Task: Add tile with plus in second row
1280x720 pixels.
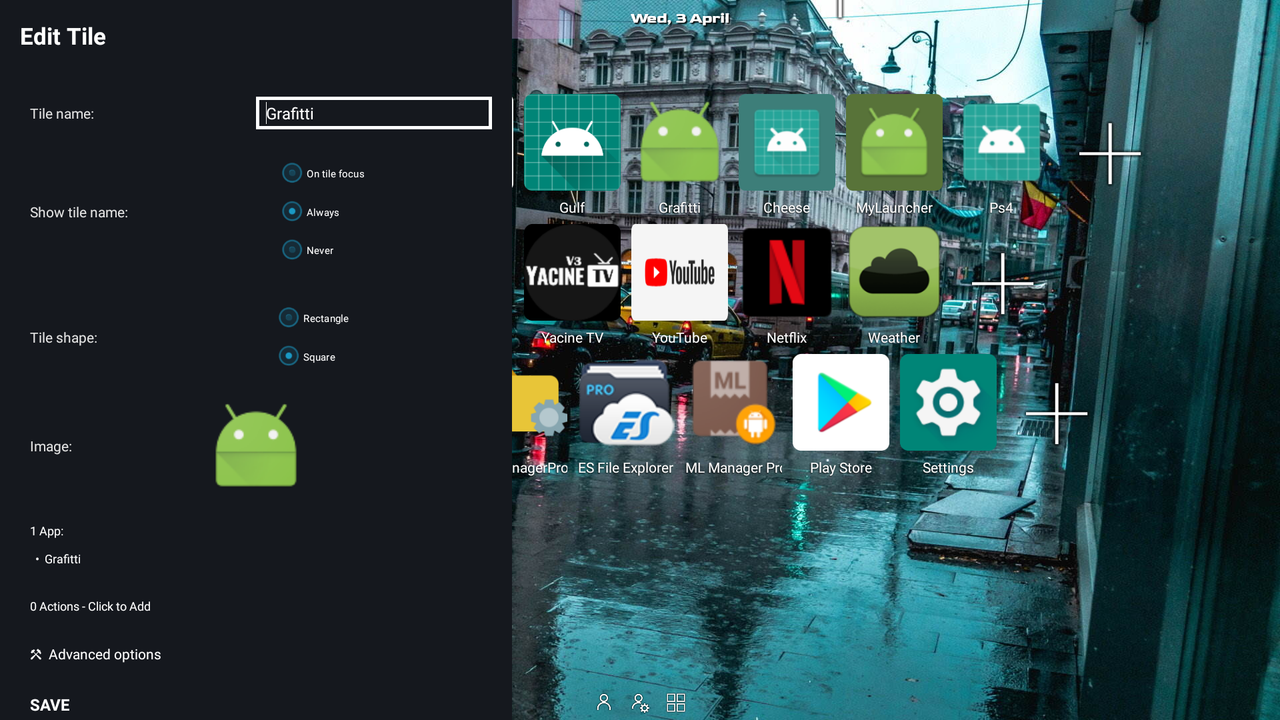Action: [x=1002, y=283]
